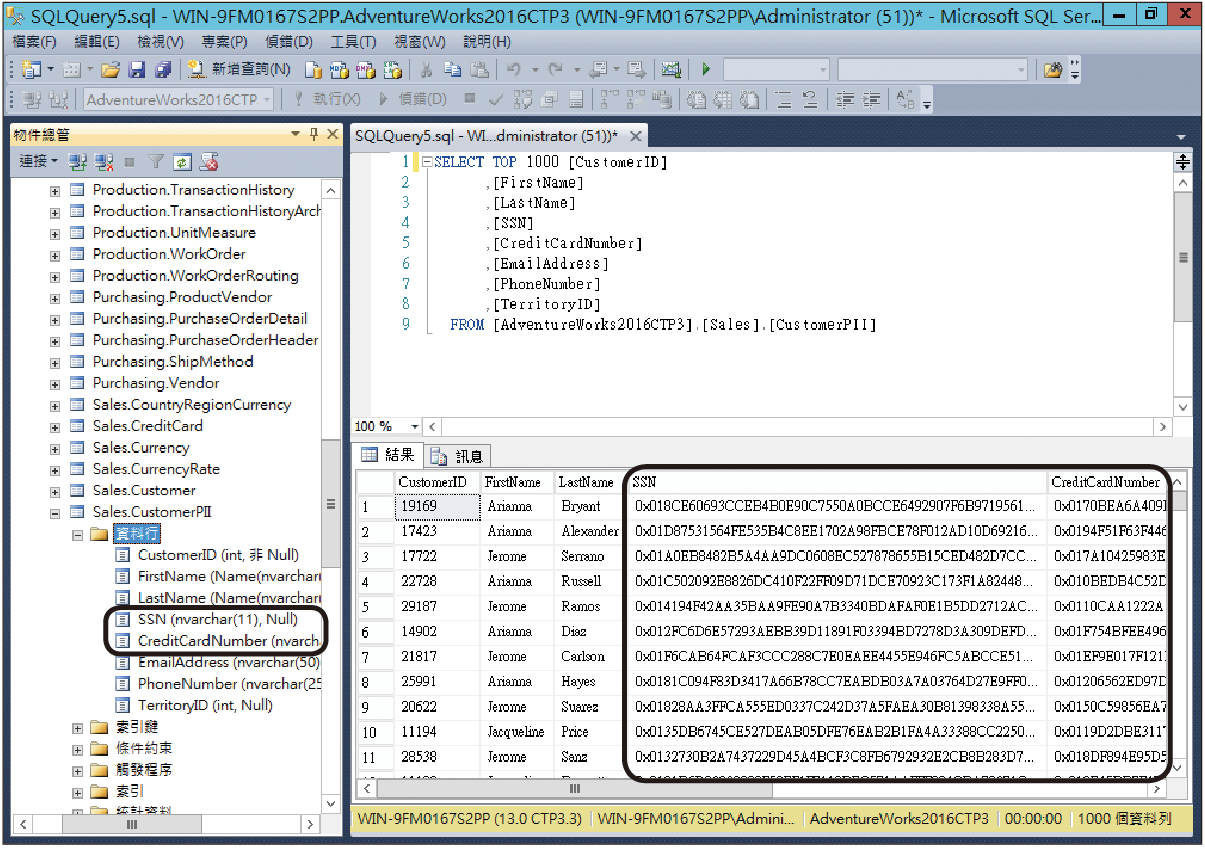Viewport: 1205px width, 848px height.
Task: Click the 執行(X) execute query button
Action: click(x=326, y=100)
